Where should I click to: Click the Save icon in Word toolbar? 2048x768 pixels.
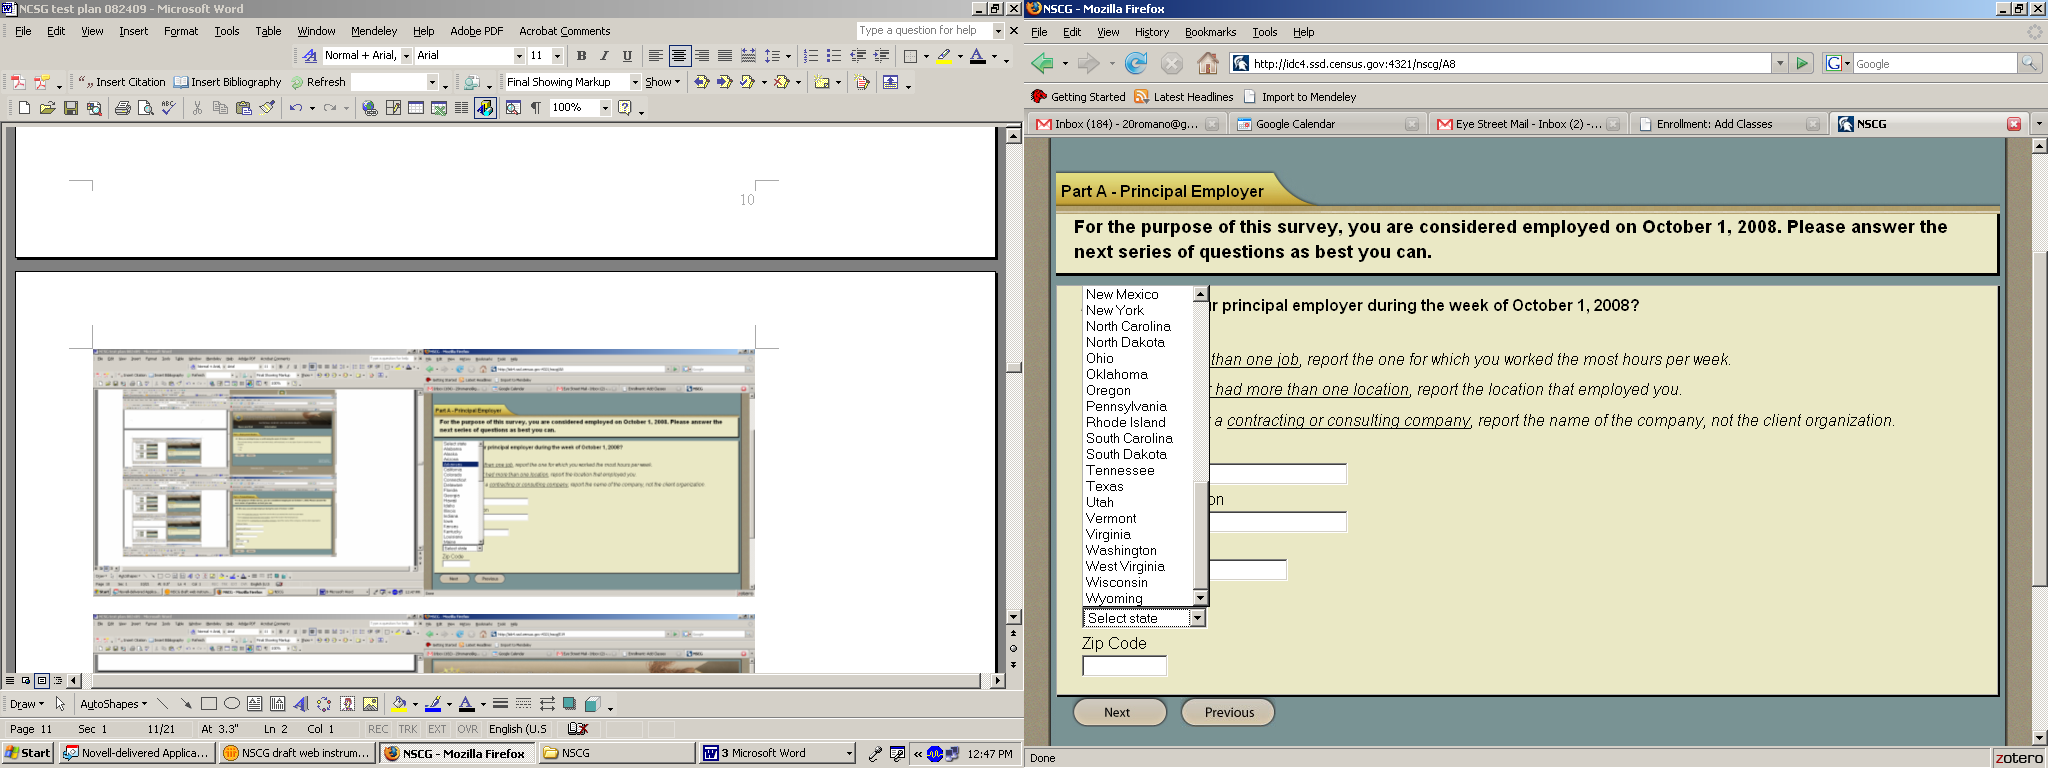click(70, 108)
